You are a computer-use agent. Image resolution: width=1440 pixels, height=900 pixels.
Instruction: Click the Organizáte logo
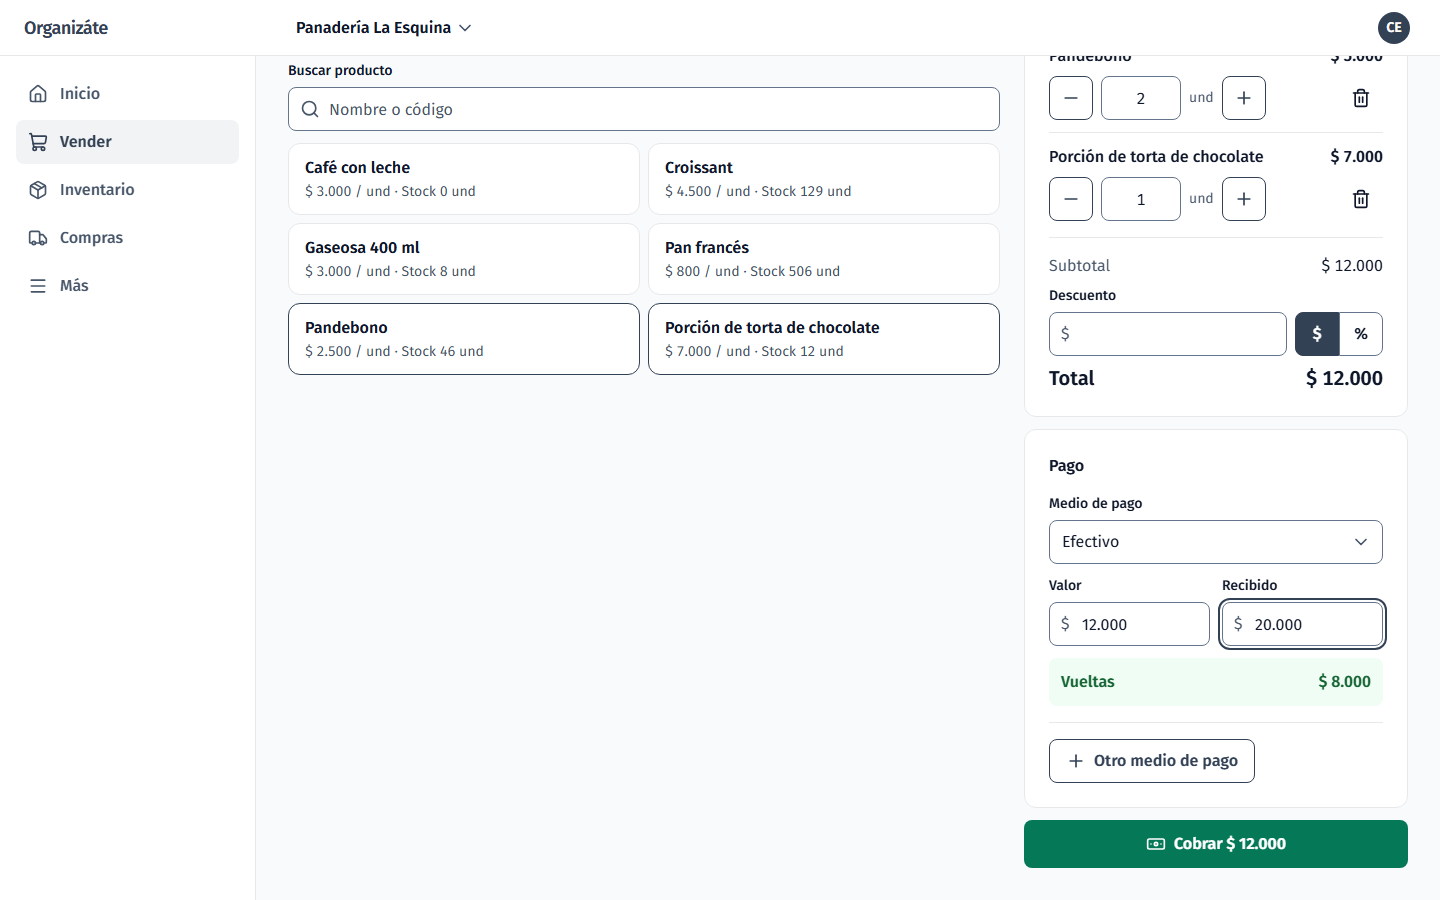[66, 28]
